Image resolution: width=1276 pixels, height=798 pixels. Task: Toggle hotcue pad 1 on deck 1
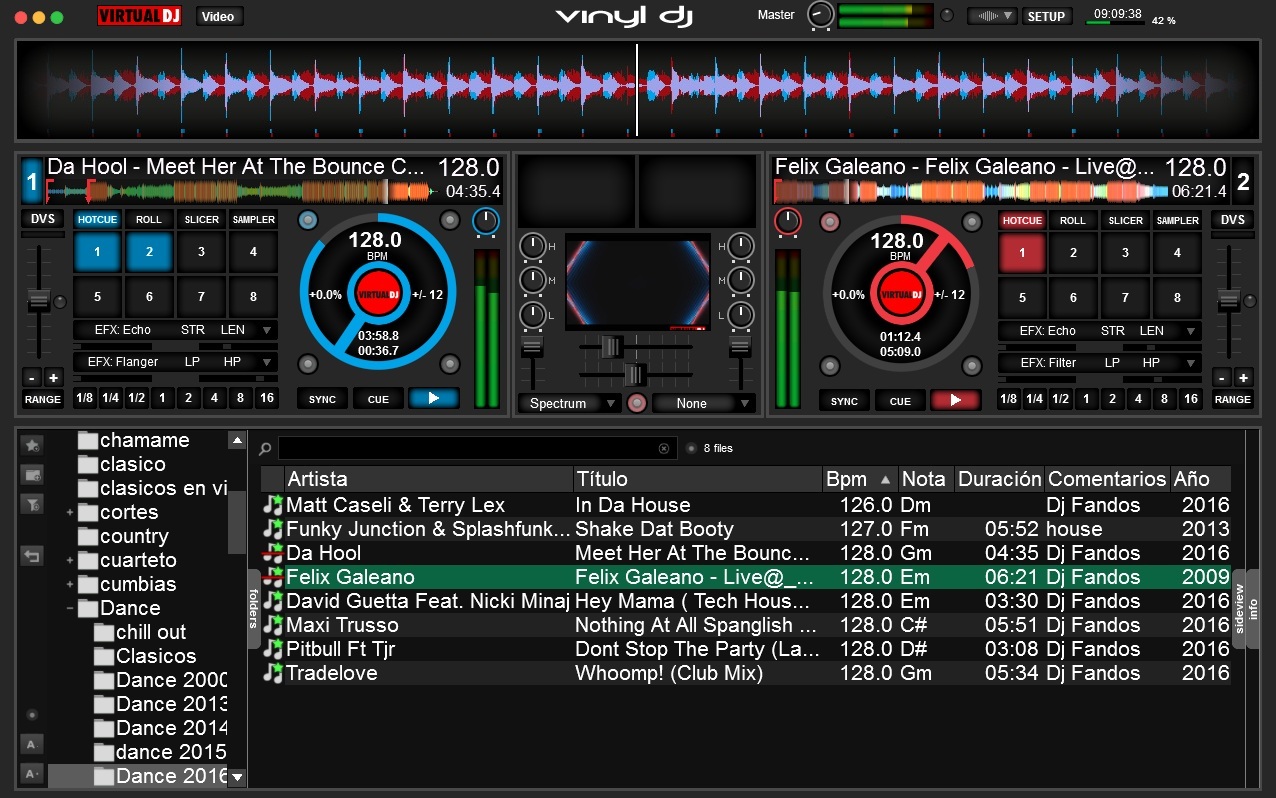coord(97,252)
